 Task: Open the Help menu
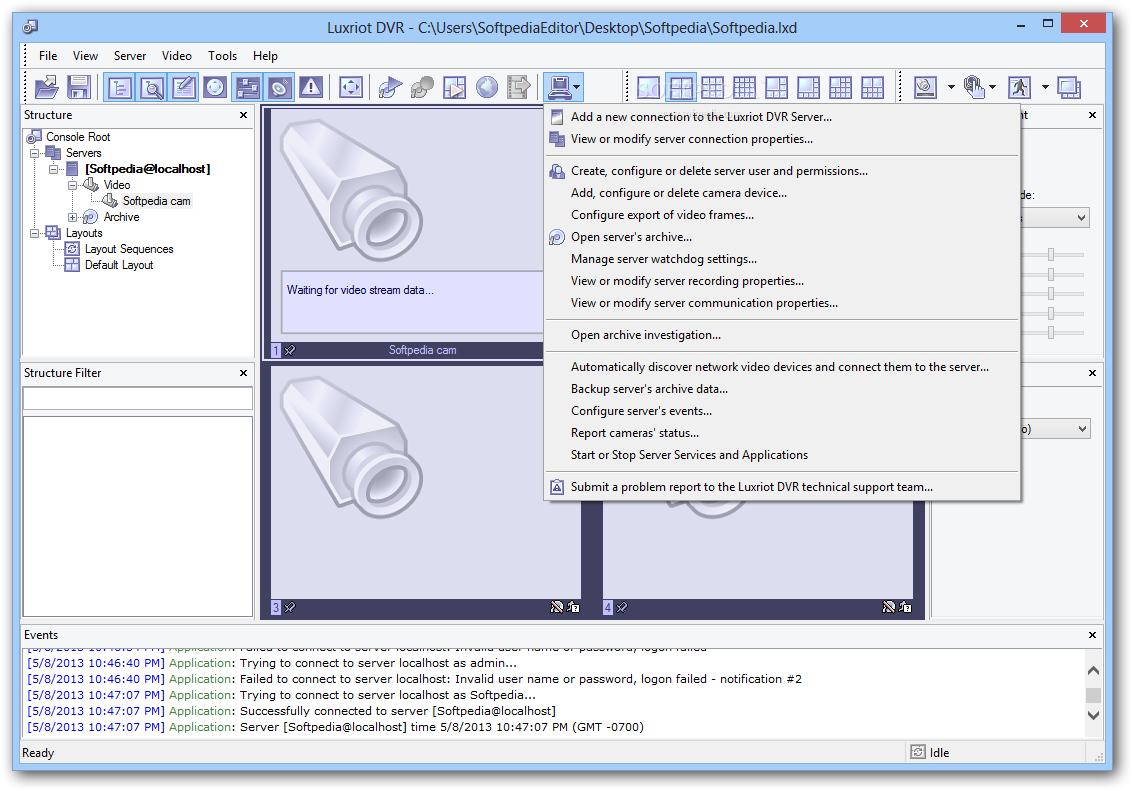(265, 56)
